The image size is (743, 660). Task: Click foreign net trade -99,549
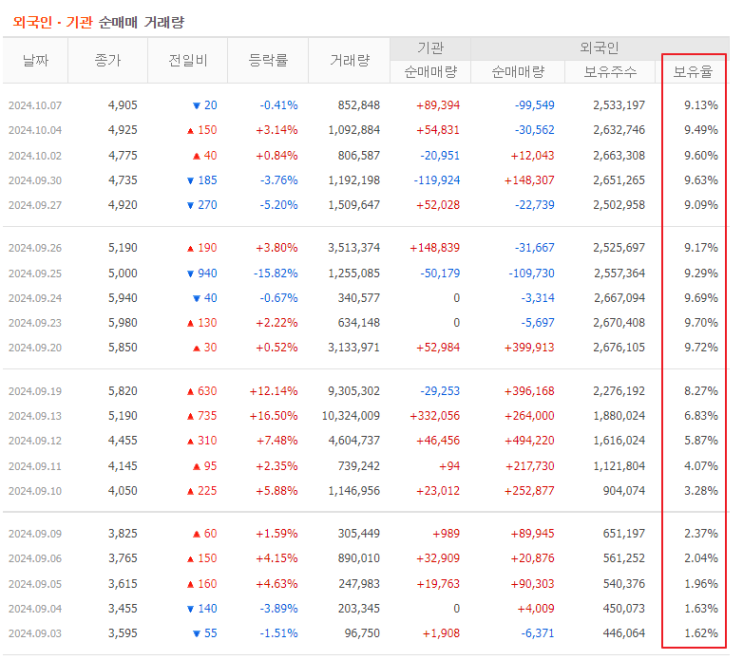click(535, 105)
